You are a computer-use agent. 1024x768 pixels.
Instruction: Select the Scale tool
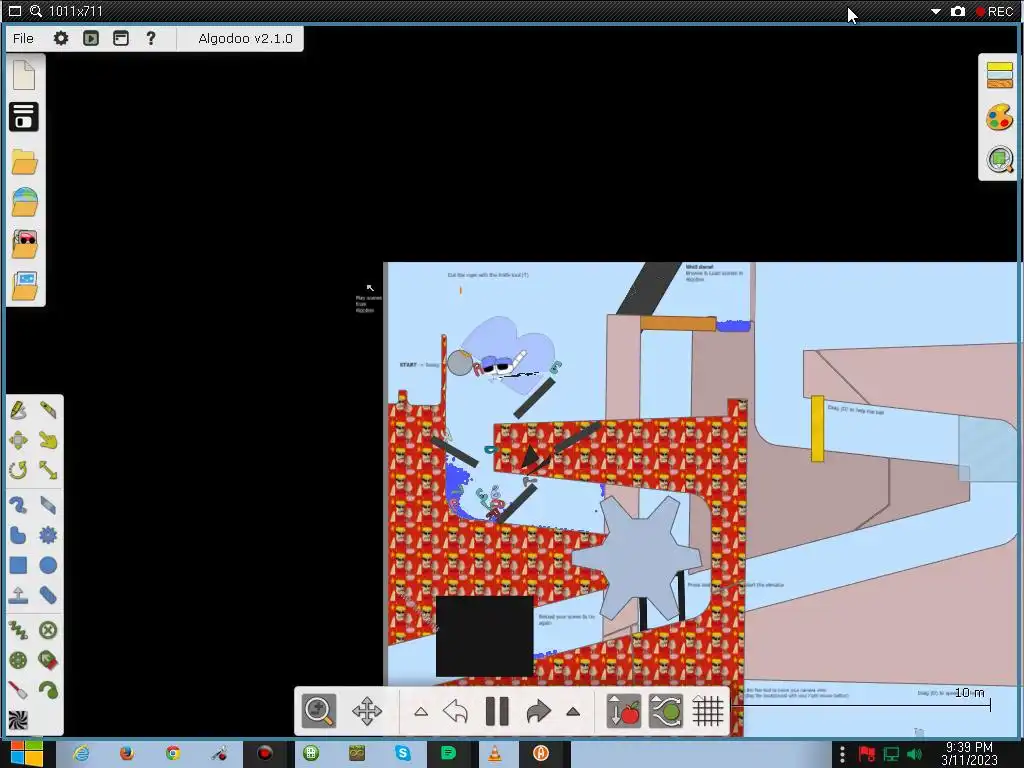(x=48, y=470)
